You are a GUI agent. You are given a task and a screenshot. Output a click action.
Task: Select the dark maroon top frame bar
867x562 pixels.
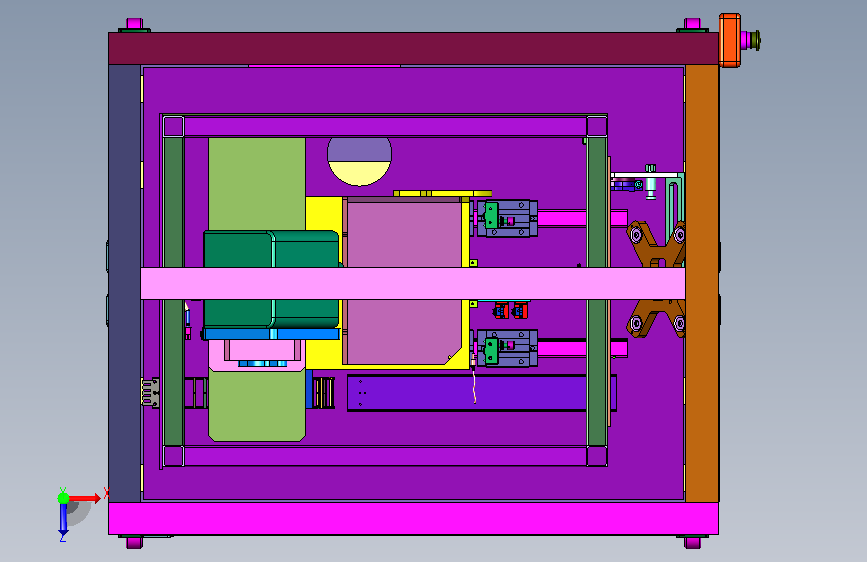click(413, 49)
